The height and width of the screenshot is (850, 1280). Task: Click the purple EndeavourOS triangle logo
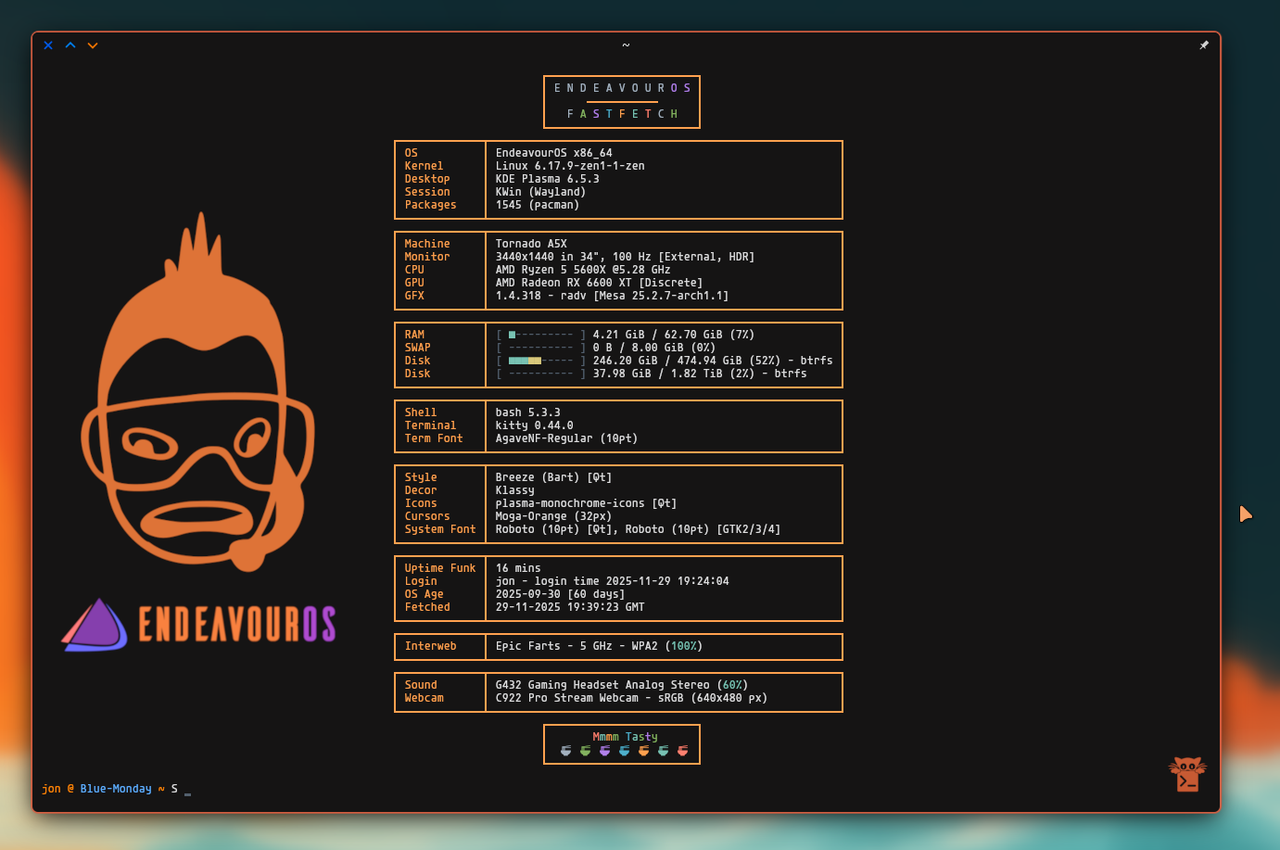tap(94, 625)
